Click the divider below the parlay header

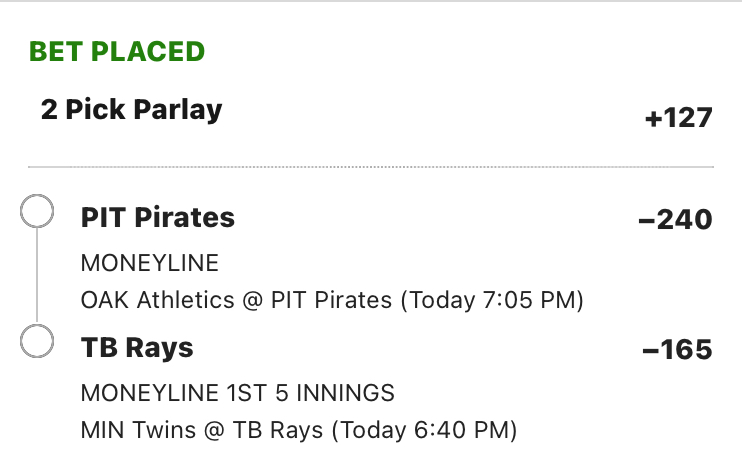click(370, 166)
